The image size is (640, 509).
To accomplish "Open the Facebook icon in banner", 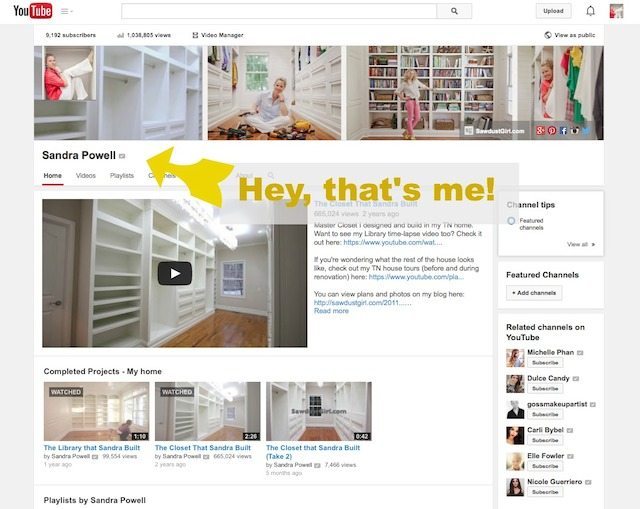I will (x=563, y=131).
